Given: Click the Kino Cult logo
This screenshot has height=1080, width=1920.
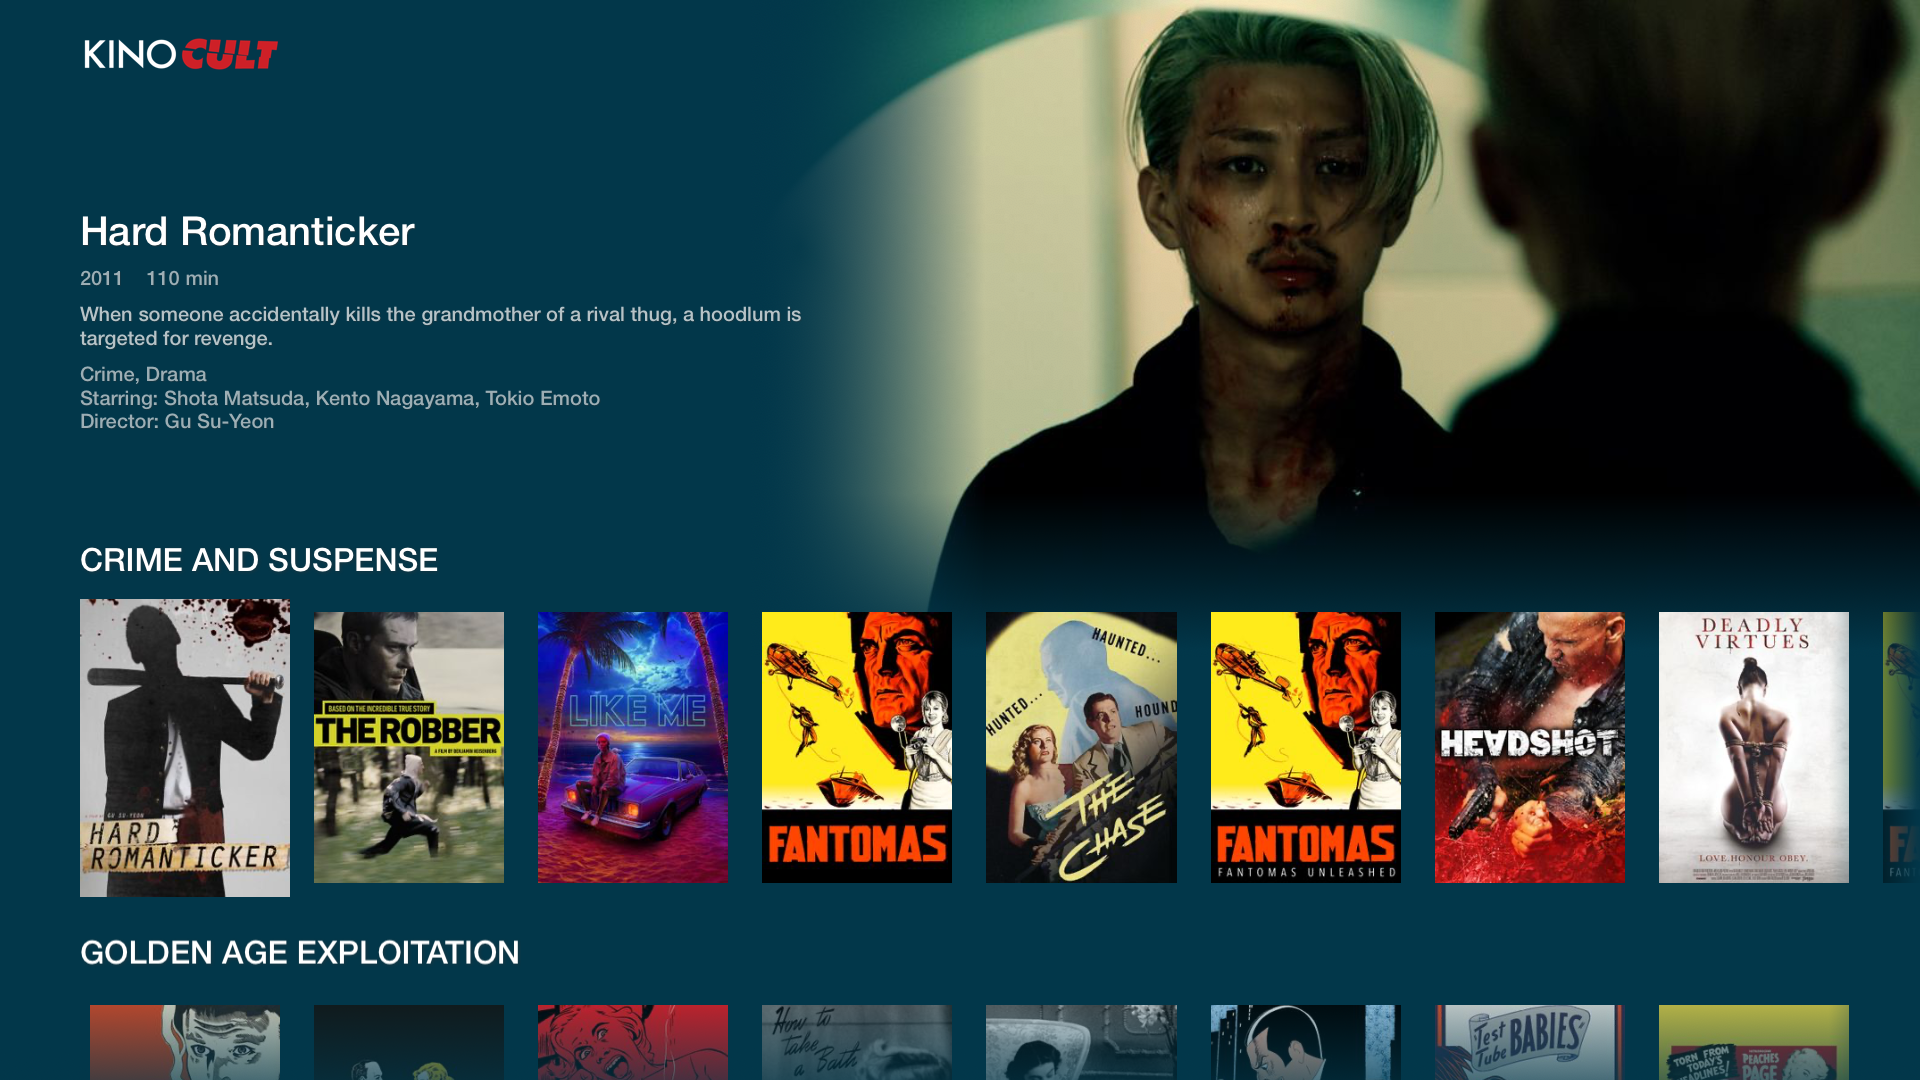Looking at the screenshot, I should [x=180, y=54].
